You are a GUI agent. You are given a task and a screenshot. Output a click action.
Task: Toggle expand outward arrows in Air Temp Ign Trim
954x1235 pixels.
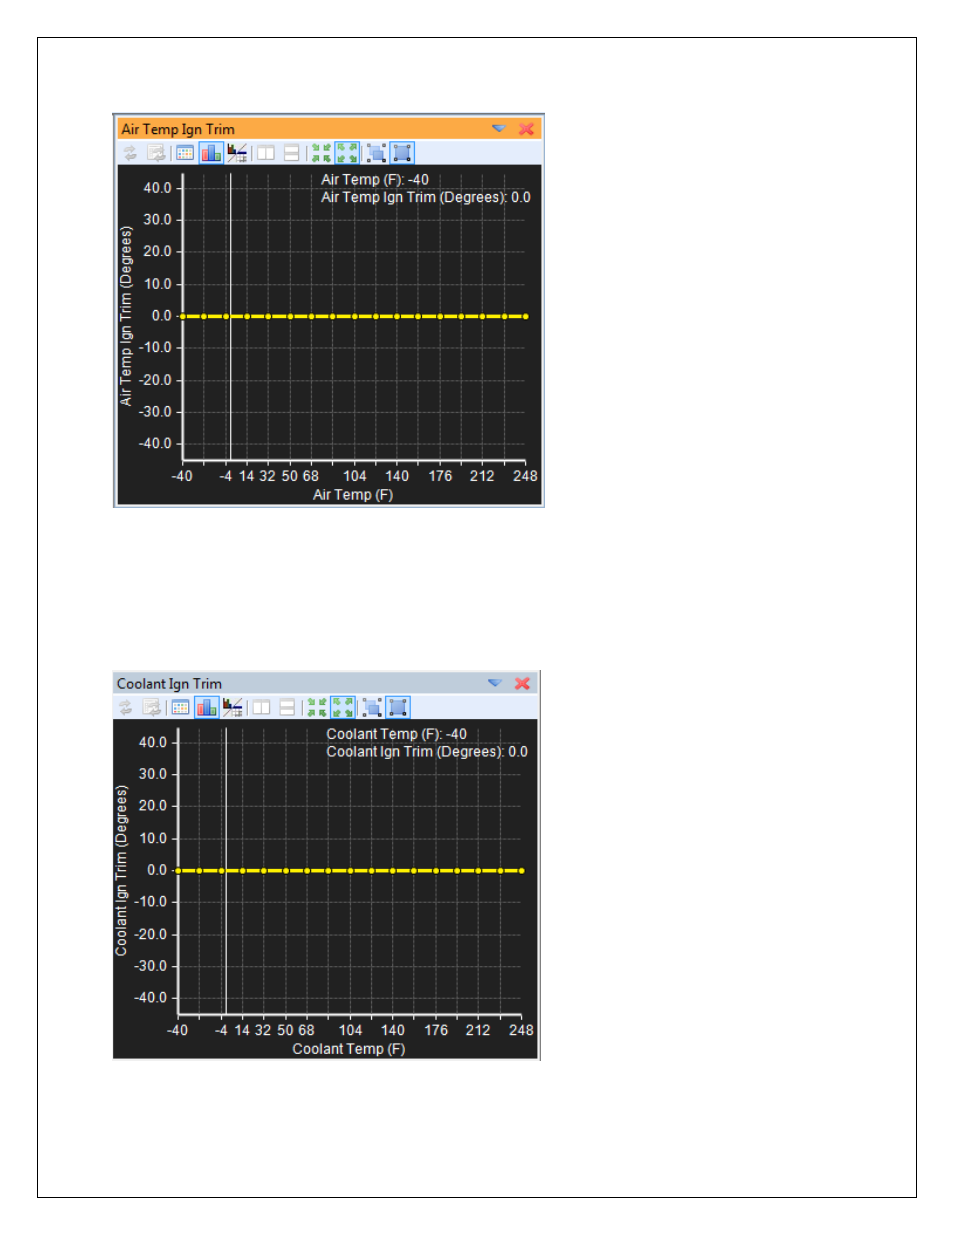pyautogui.click(x=347, y=153)
